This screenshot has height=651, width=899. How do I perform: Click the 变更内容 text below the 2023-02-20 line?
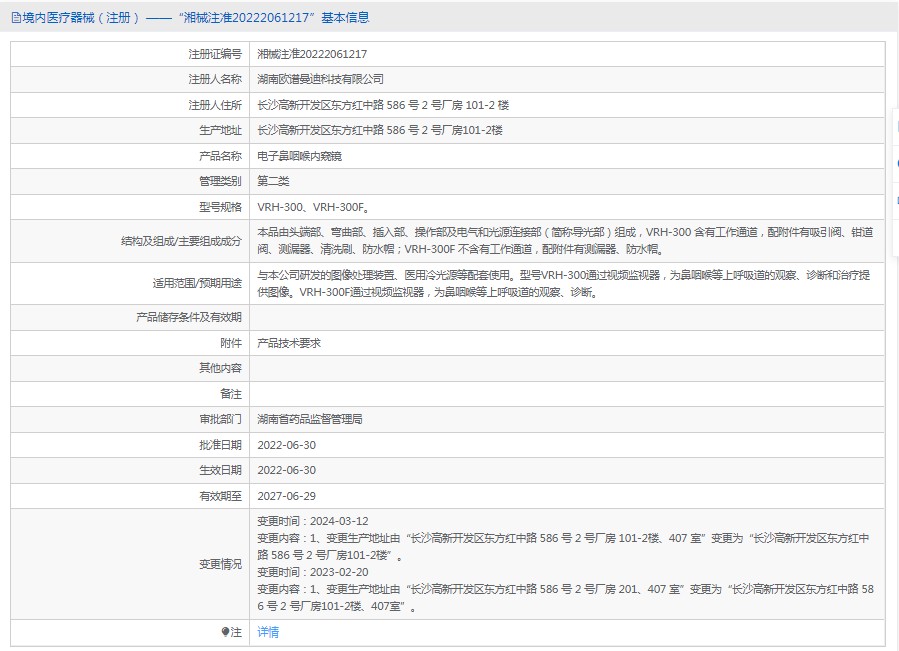click(x=566, y=598)
